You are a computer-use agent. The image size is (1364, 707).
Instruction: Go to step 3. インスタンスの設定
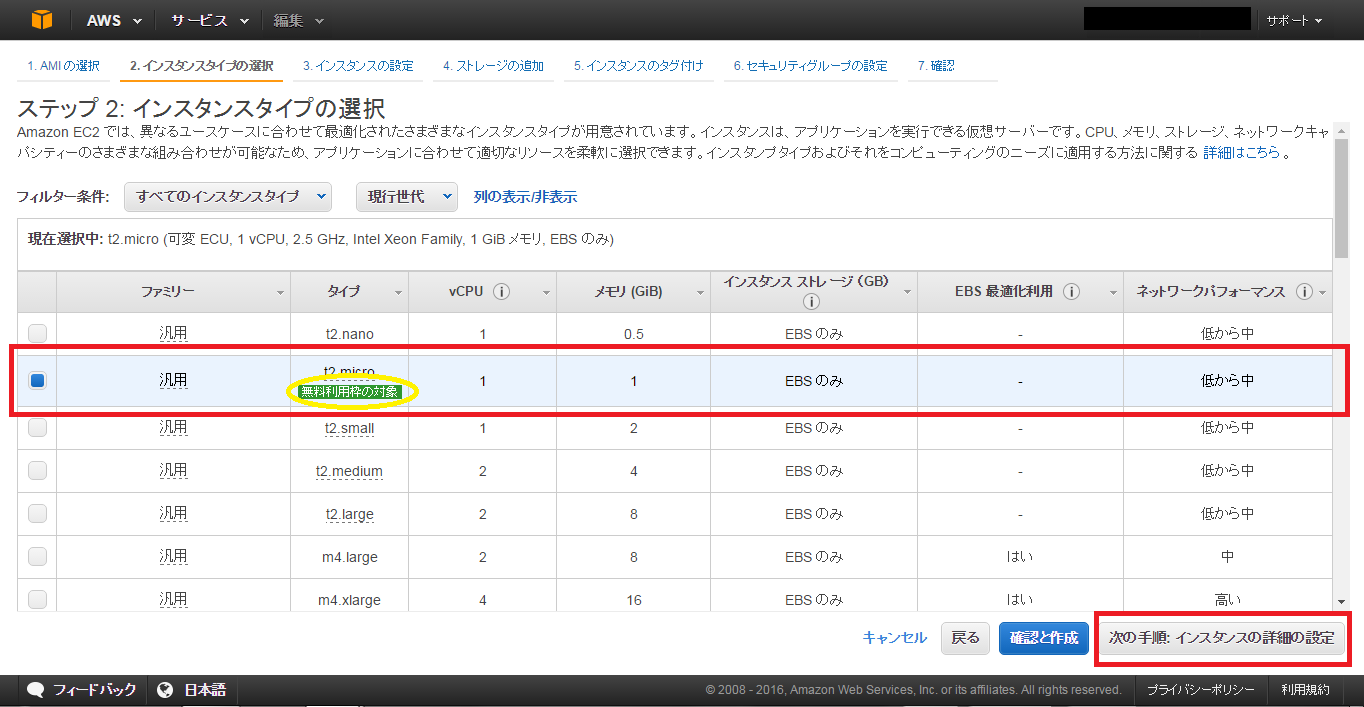[x=358, y=66]
